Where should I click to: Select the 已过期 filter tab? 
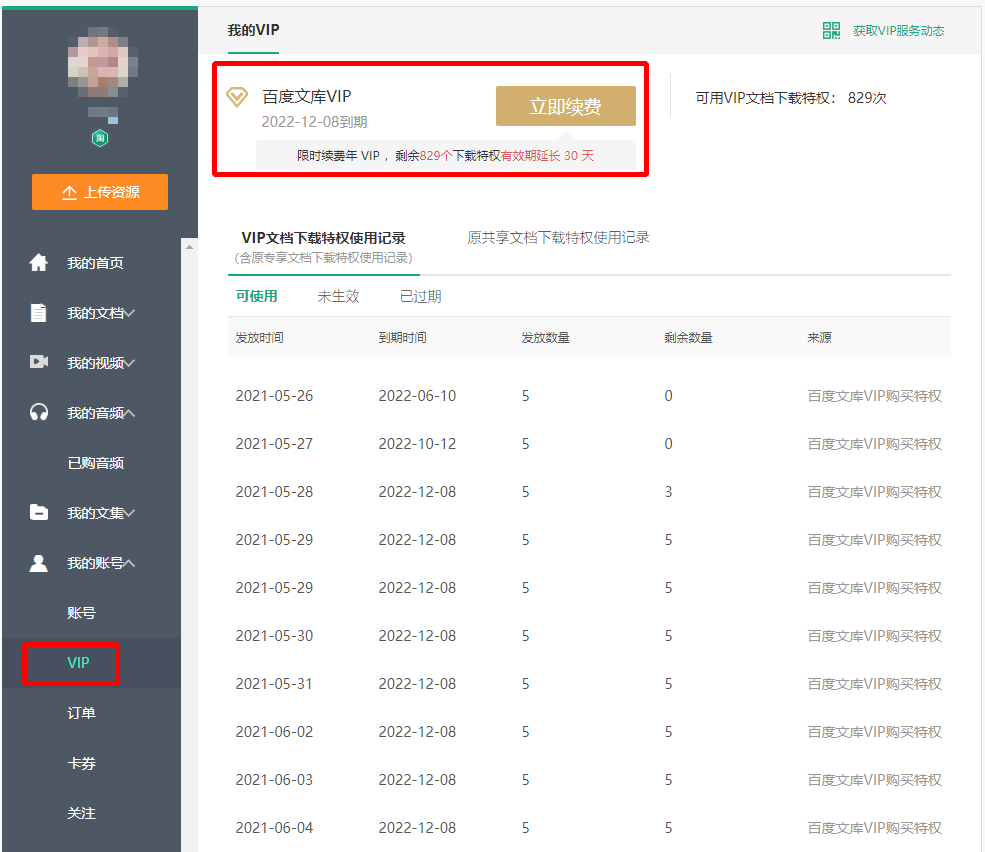pos(420,296)
